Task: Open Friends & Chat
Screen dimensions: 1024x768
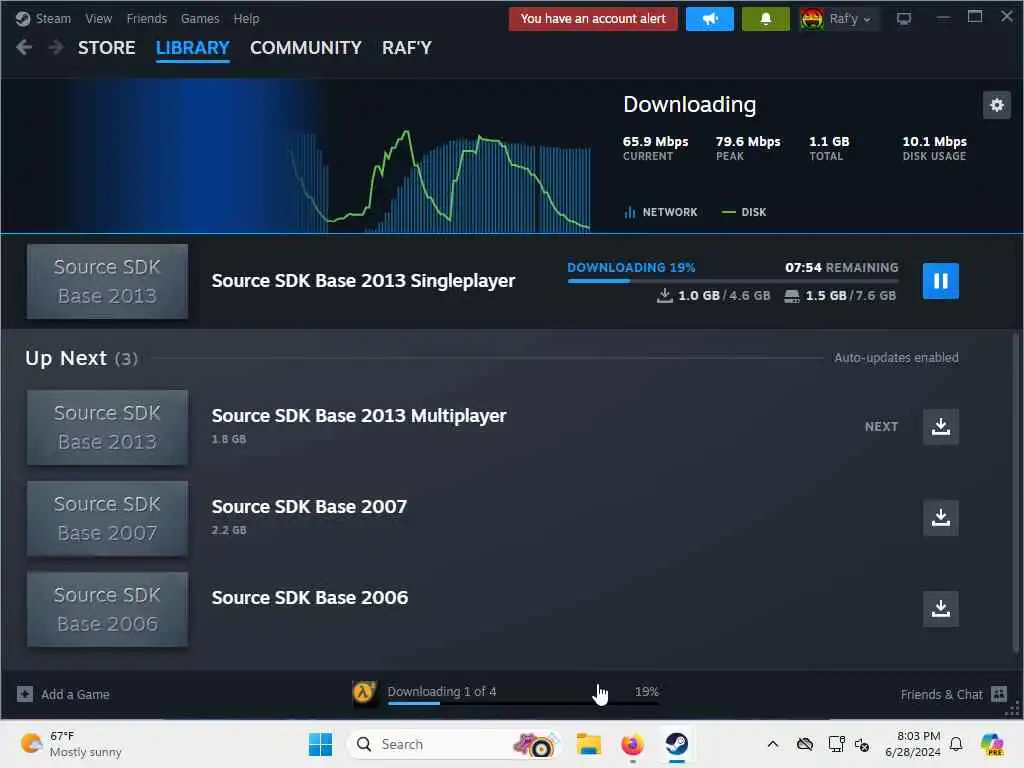Action: (x=941, y=695)
